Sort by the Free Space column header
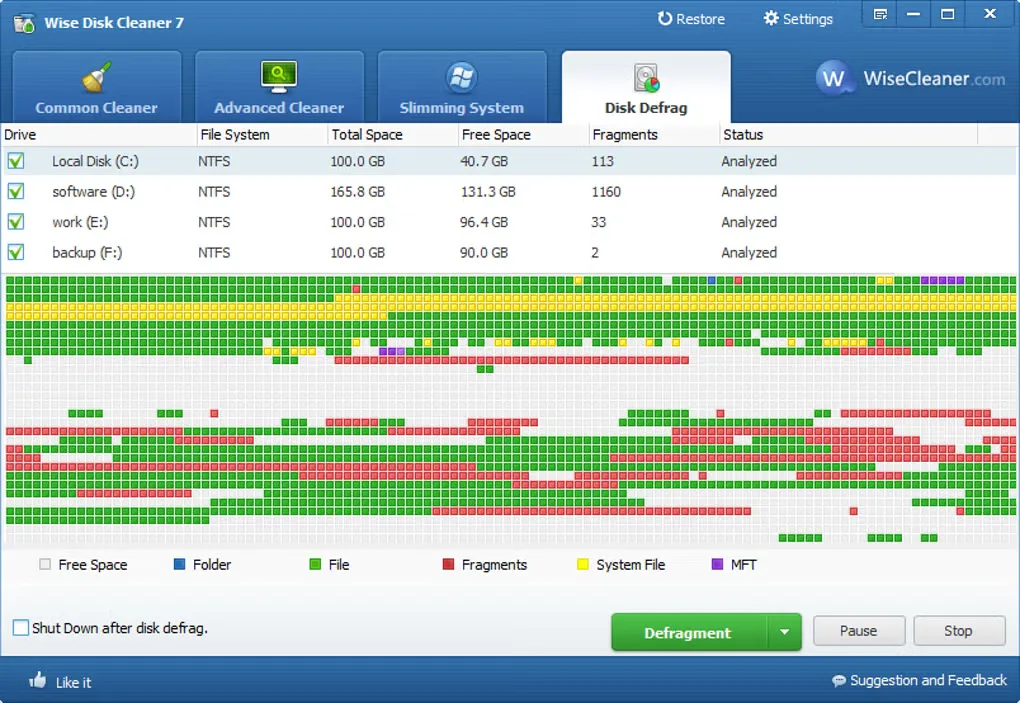1020x703 pixels. point(523,135)
